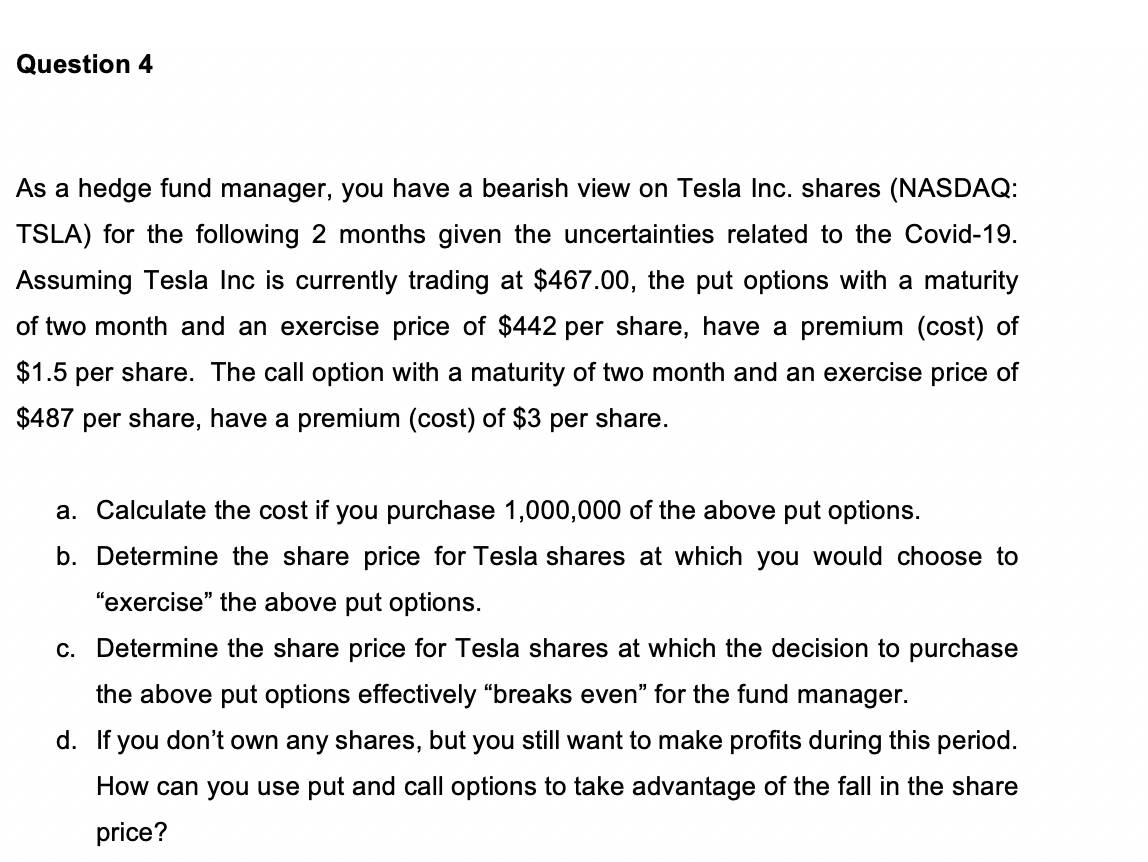Click the '$442' exercise price text
Image resolution: width=1148 pixels, height=862 pixels.
[x=527, y=327]
